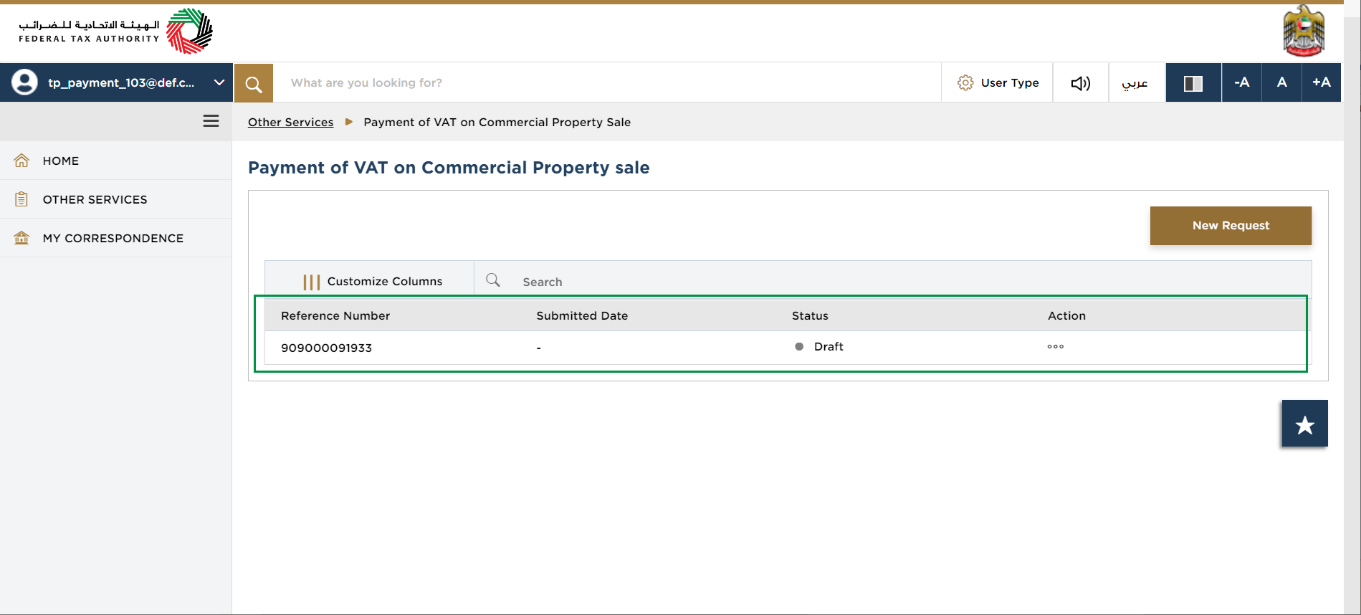
Task: Open the three-dot action menu for 909000091933
Action: pos(1056,347)
